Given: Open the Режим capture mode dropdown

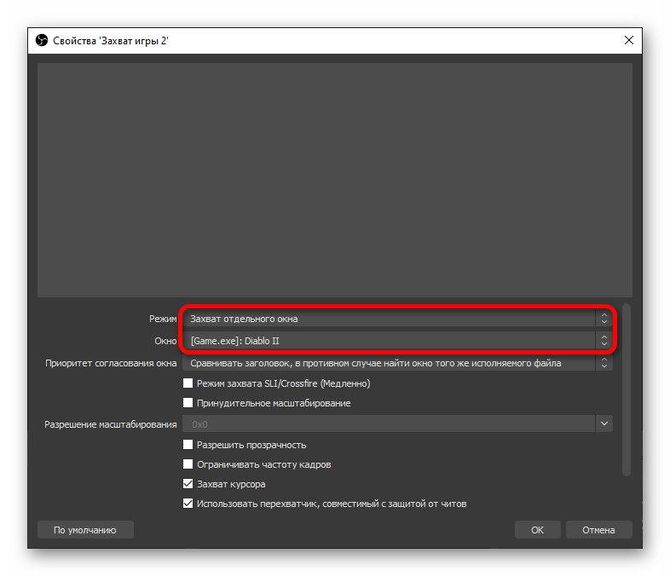Looking at the screenshot, I should 396,319.
